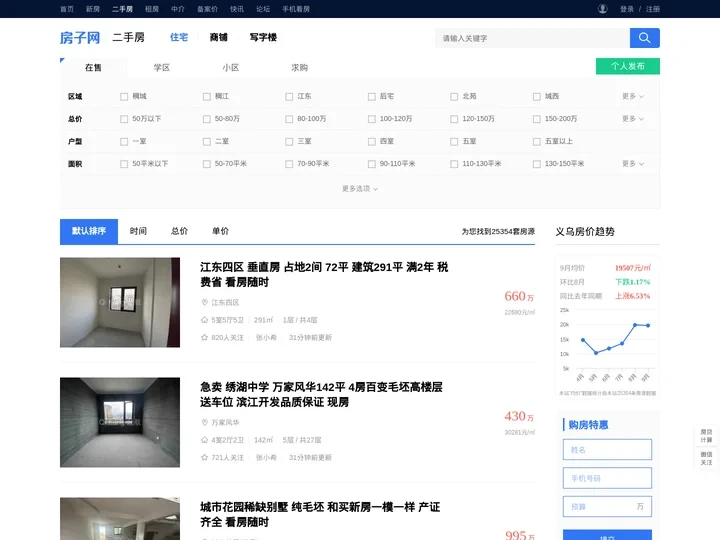720x540 pixels.
Task: Click star follow icon beside 721人关注
Action: point(204,457)
